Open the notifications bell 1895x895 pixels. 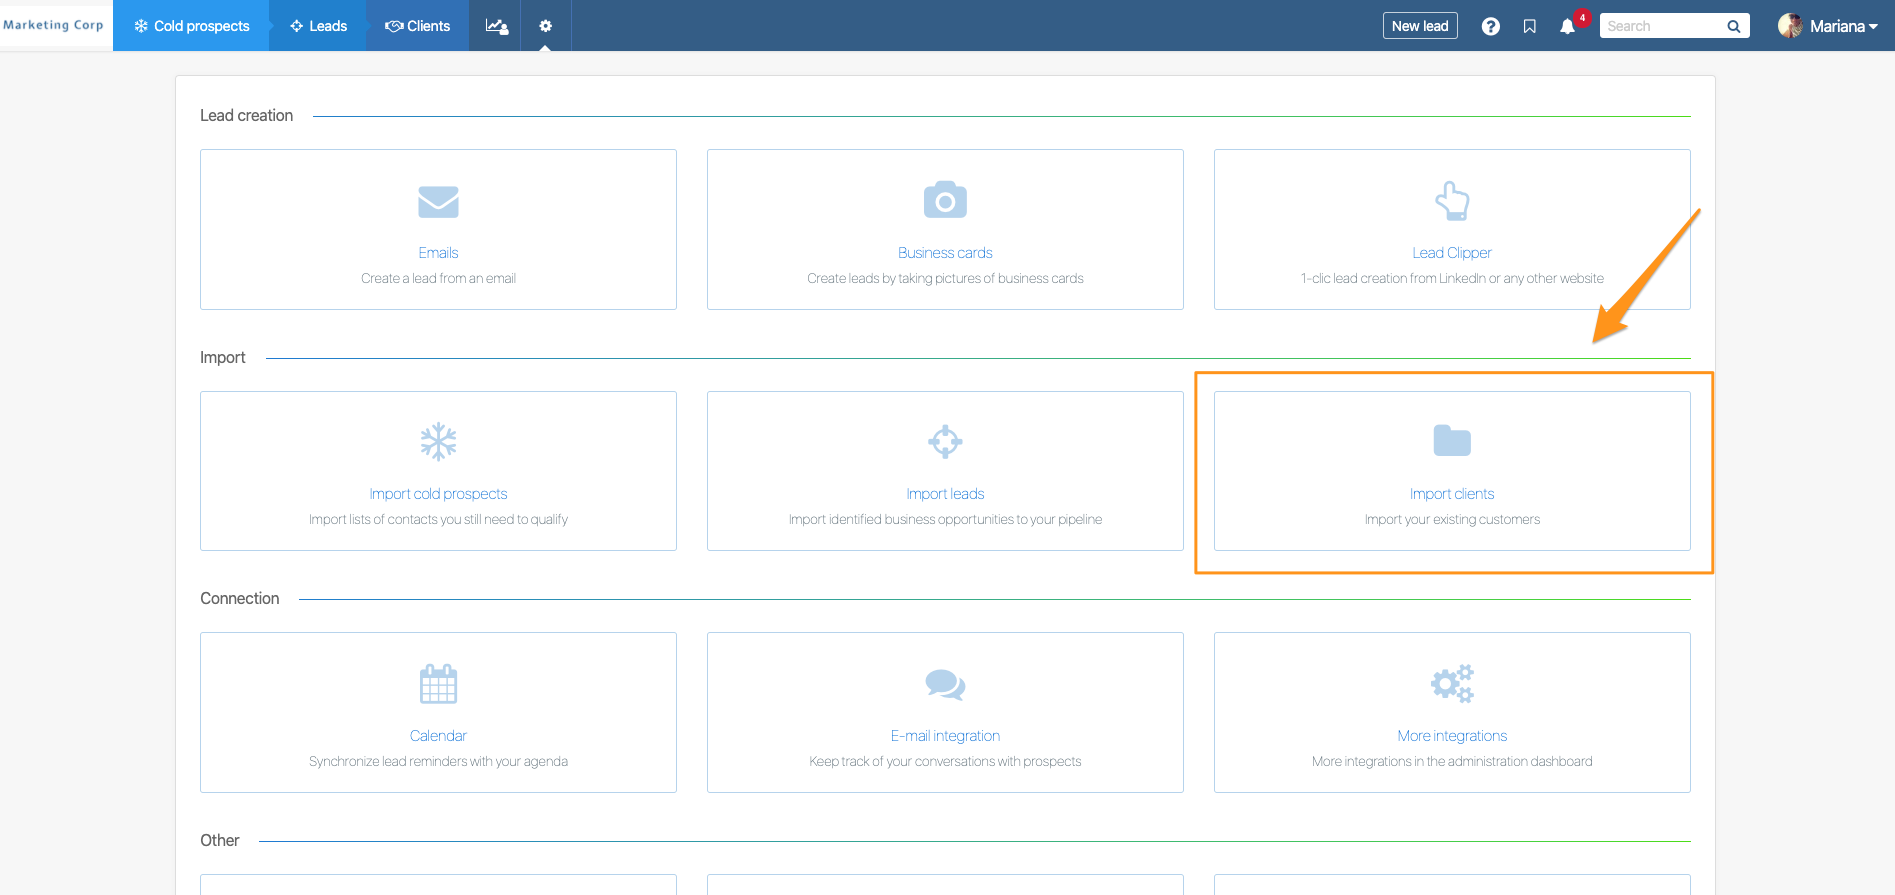[x=1567, y=27]
